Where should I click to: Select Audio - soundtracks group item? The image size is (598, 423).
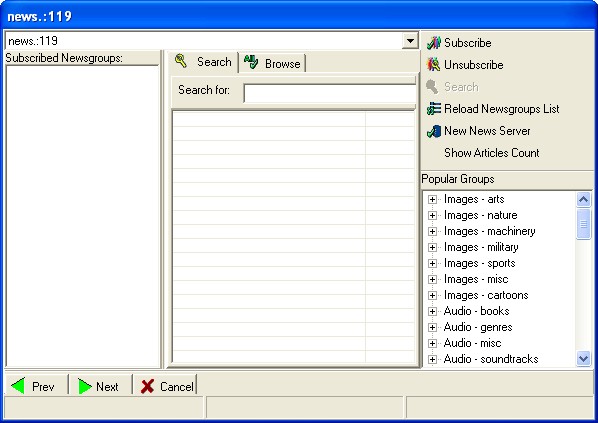491,359
